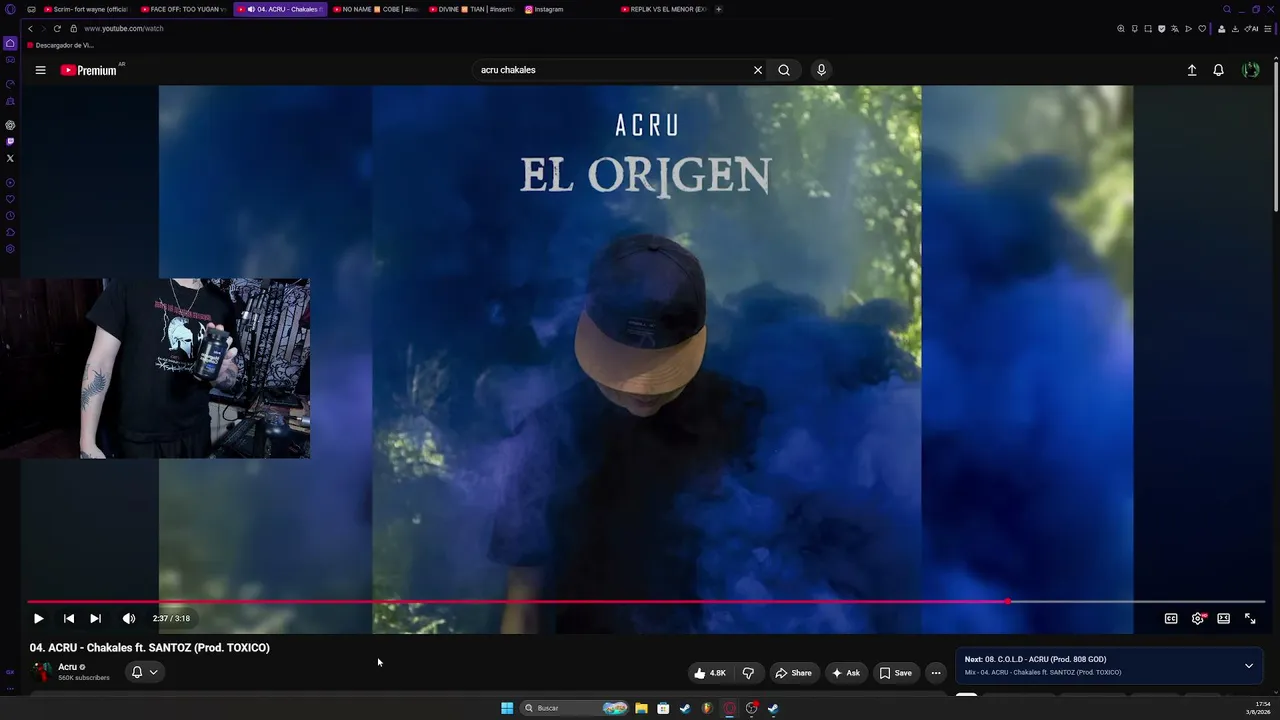Viewport: 1280px width, 720px height.
Task: Open the browser easy setup menu
Action: pos(1270,29)
